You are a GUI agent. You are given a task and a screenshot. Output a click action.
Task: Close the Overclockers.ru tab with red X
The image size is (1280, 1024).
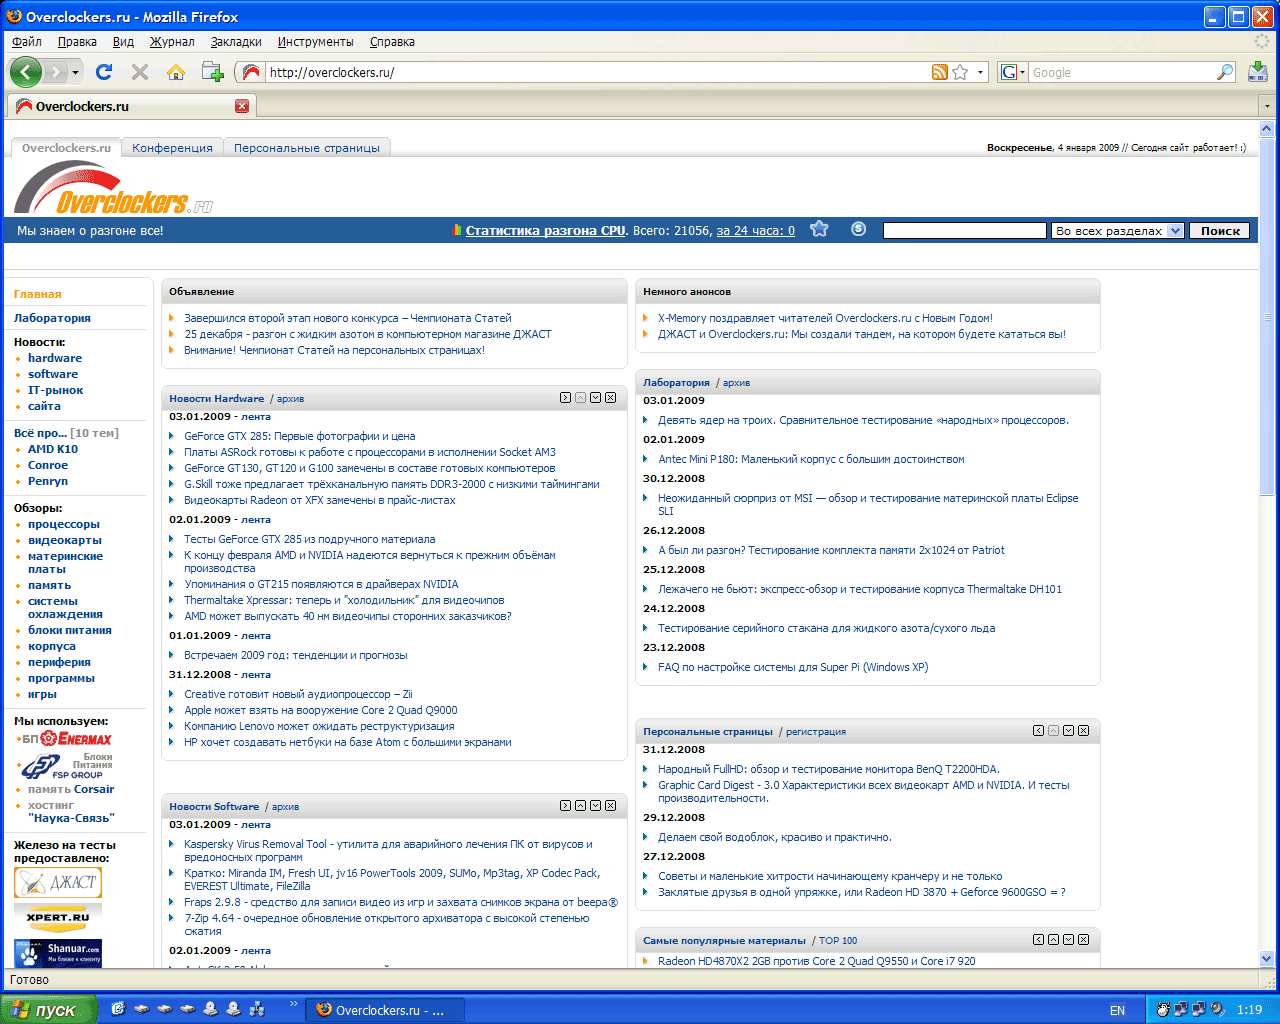point(242,106)
